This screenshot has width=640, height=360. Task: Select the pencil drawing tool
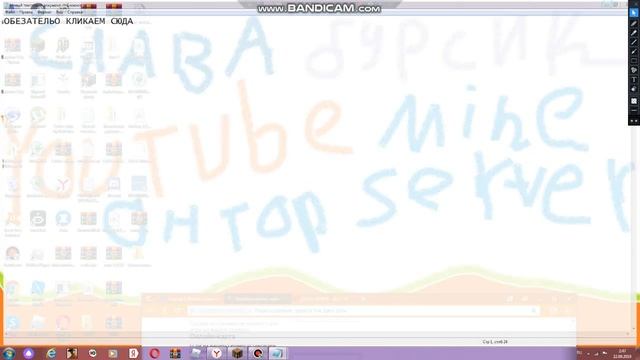pyautogui.click(x=634, y=24)
